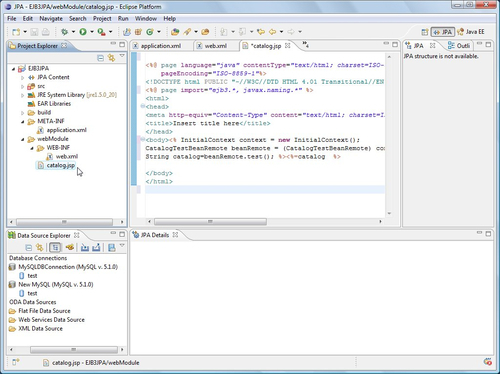Click Link with Editor in Data Source Explorer

pos(39,248)
